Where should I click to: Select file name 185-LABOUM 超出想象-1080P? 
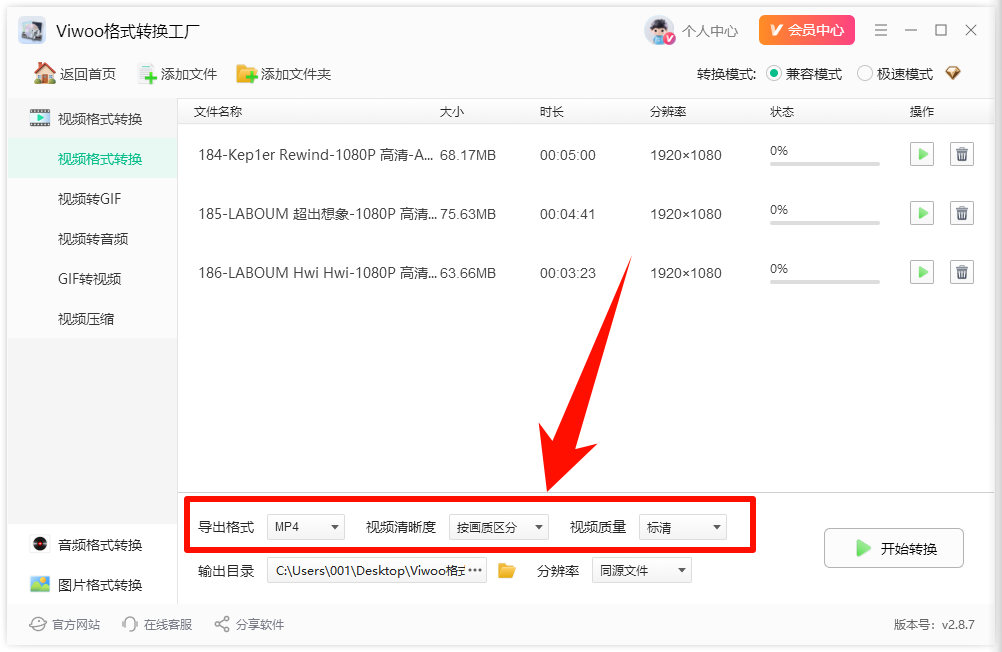(318, 213)
